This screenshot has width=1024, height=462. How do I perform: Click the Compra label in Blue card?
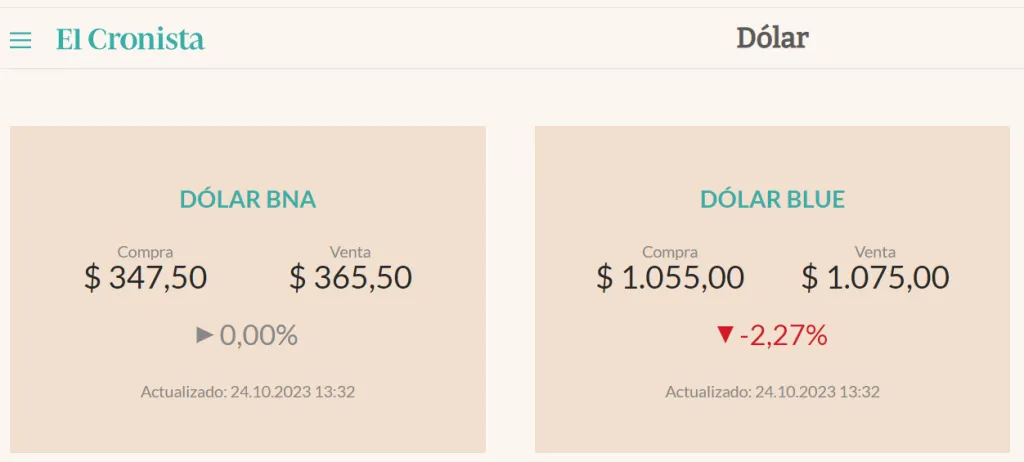tap(670, 252)
